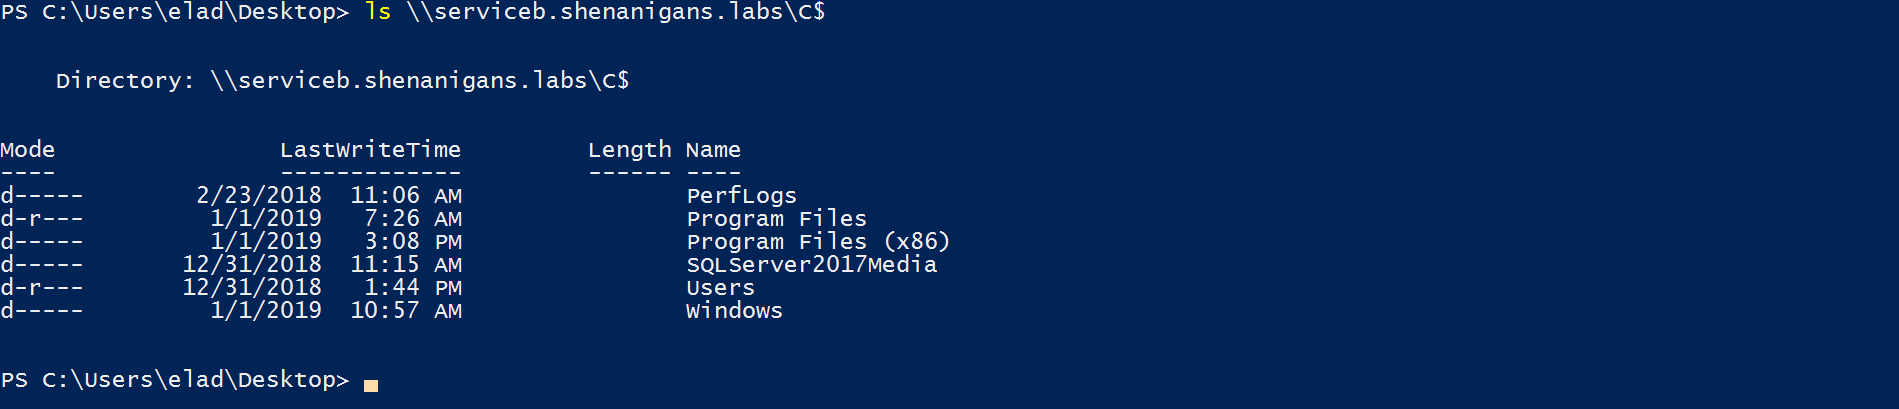
Task: Click the Mode column header
Action: pos(28,149)
